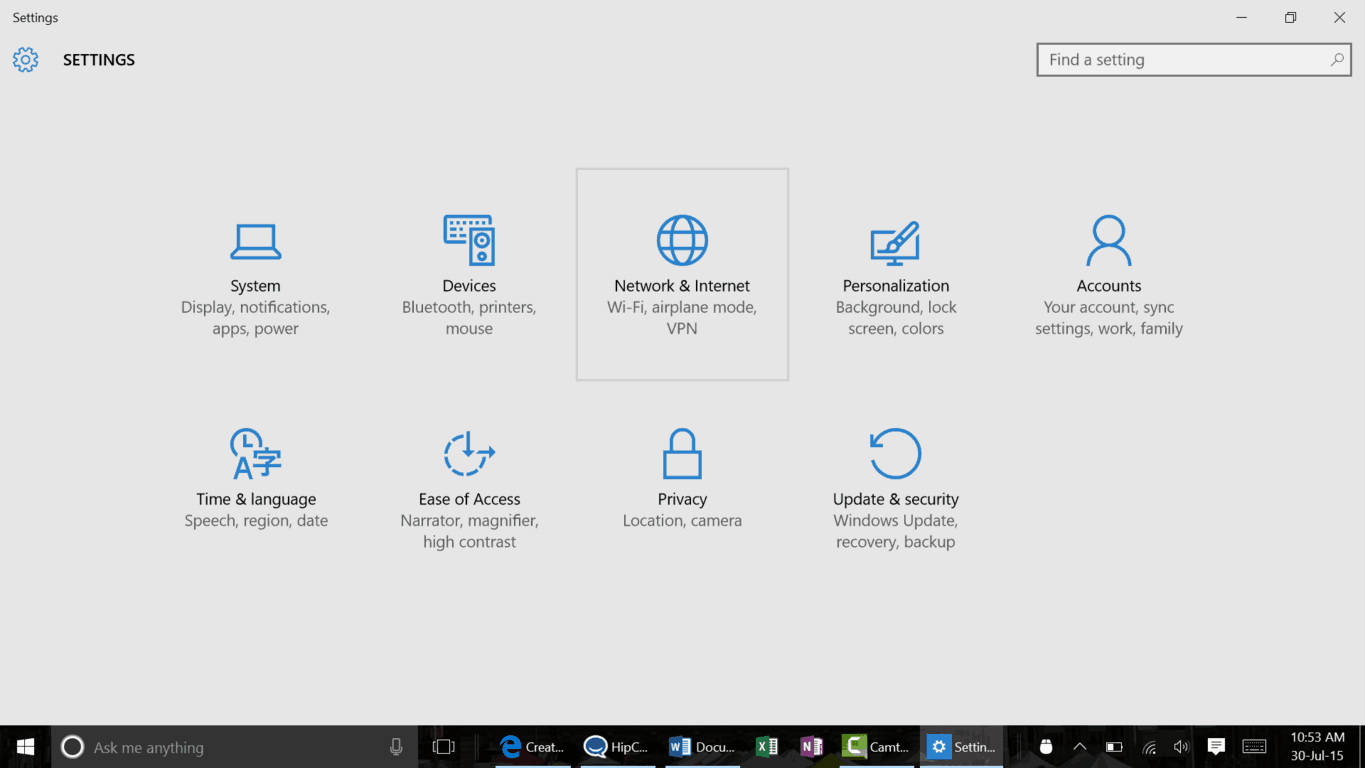Show hidden system tray icons
Viewport: 1365px width, 768px height.
[1080, 747]
